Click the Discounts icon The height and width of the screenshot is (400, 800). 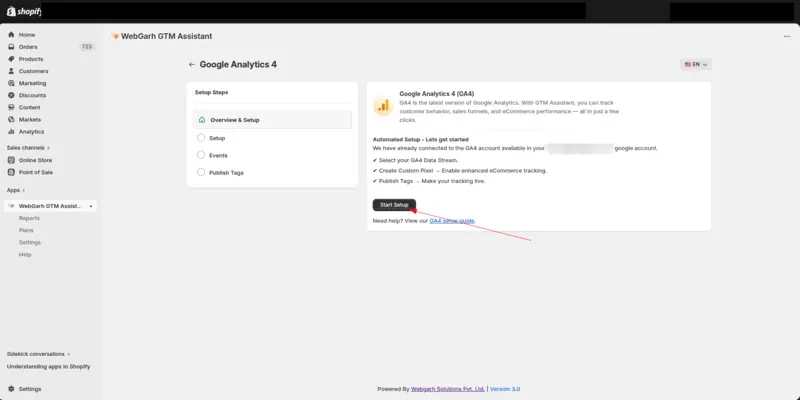point(11,95)
